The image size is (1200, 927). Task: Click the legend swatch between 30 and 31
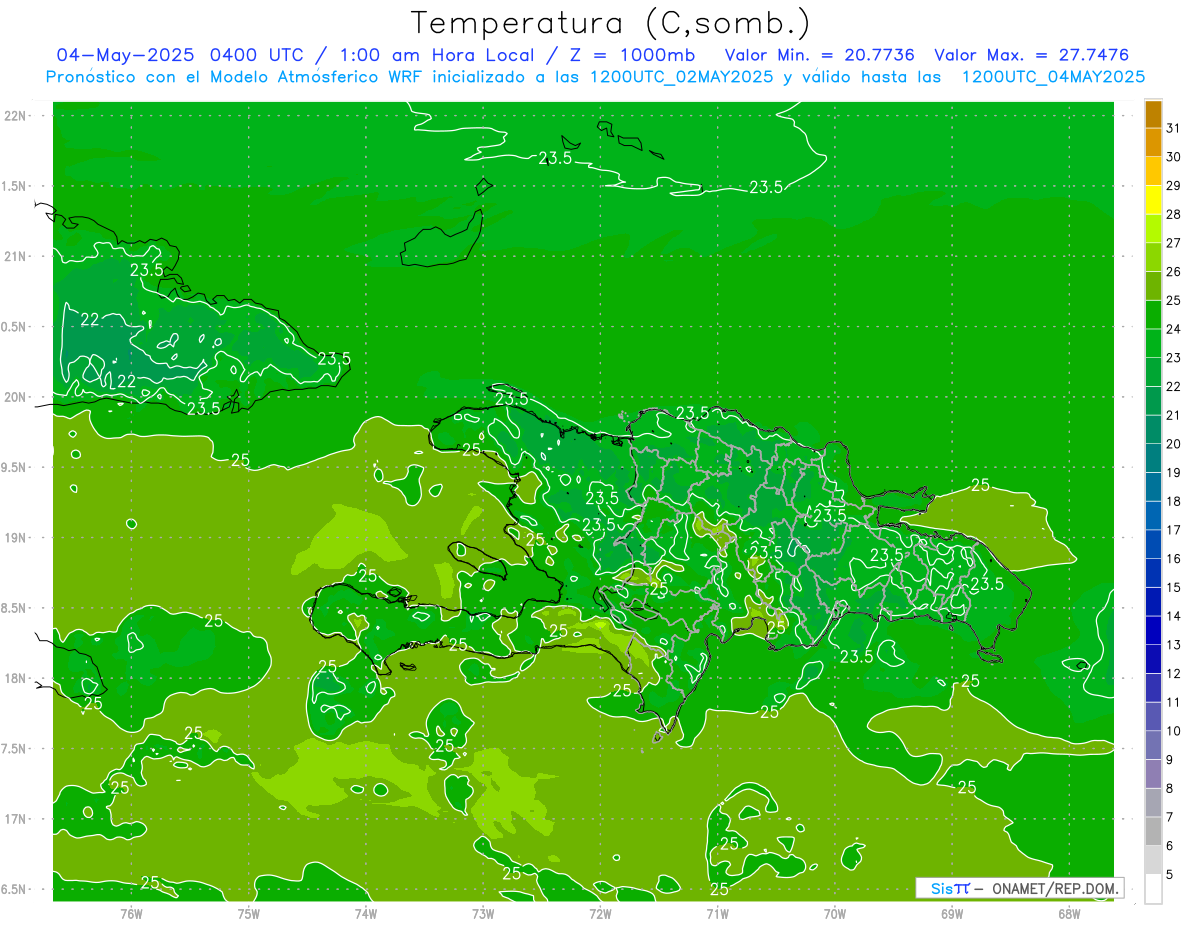[1153, 143]
